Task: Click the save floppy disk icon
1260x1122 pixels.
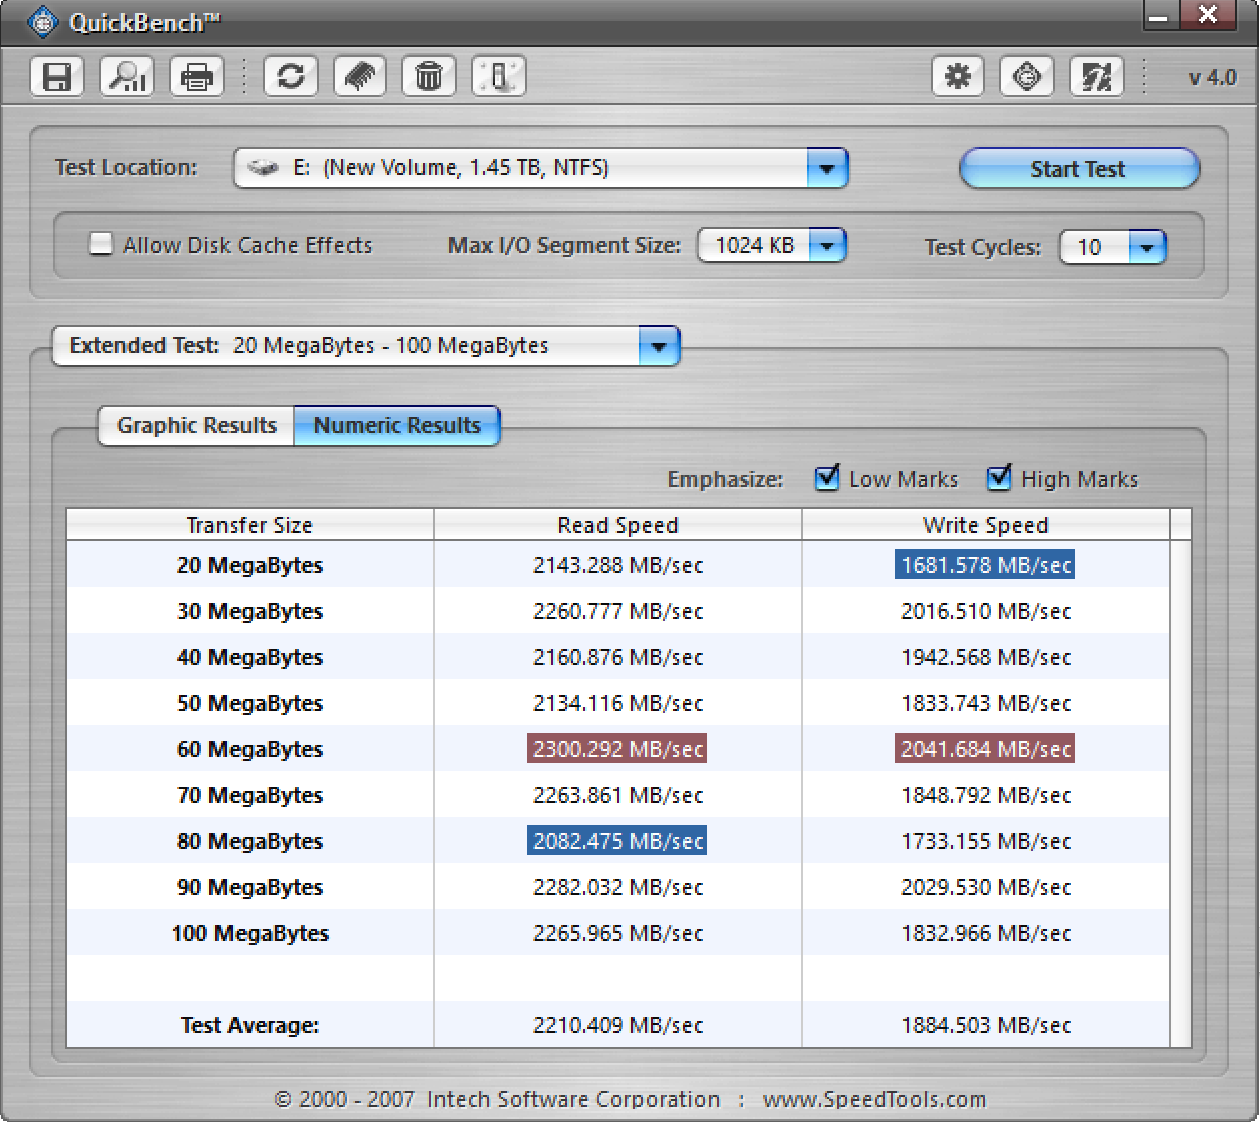Action: (x=57, y=77)
